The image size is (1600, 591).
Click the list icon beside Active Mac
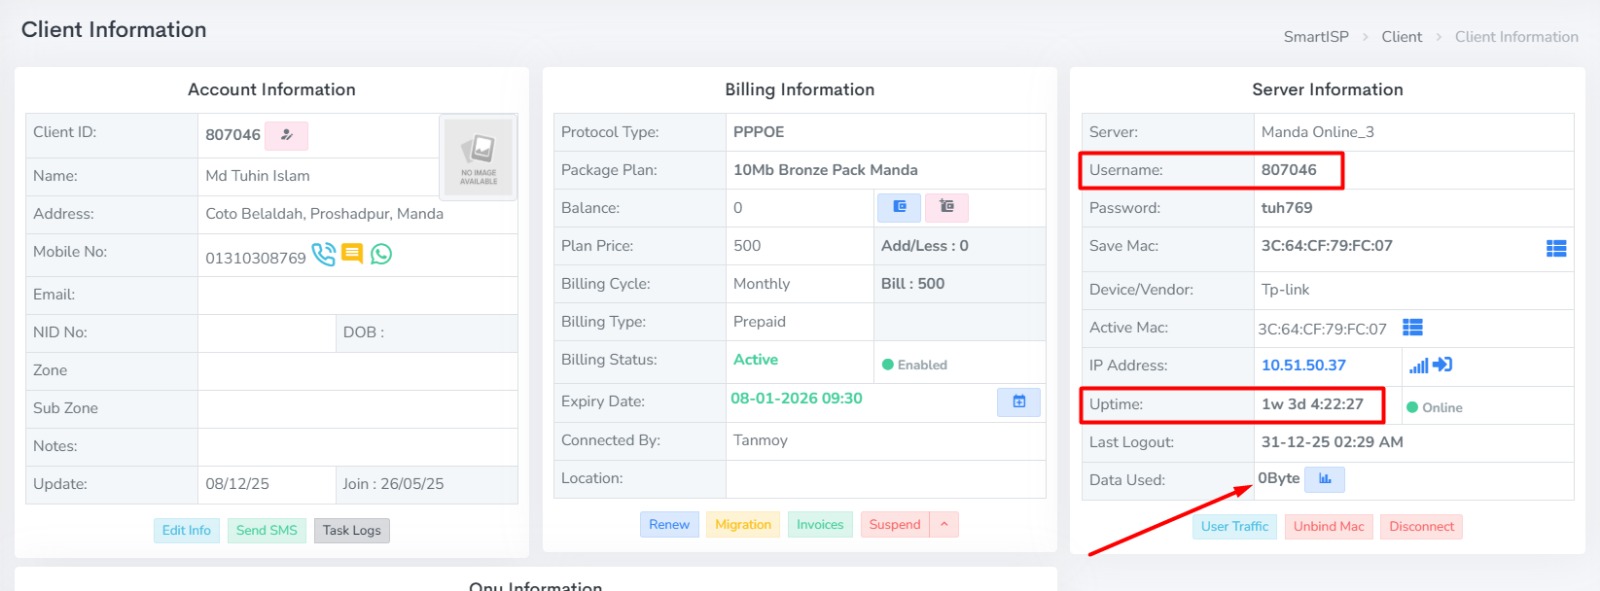(x=1412, y=327)
